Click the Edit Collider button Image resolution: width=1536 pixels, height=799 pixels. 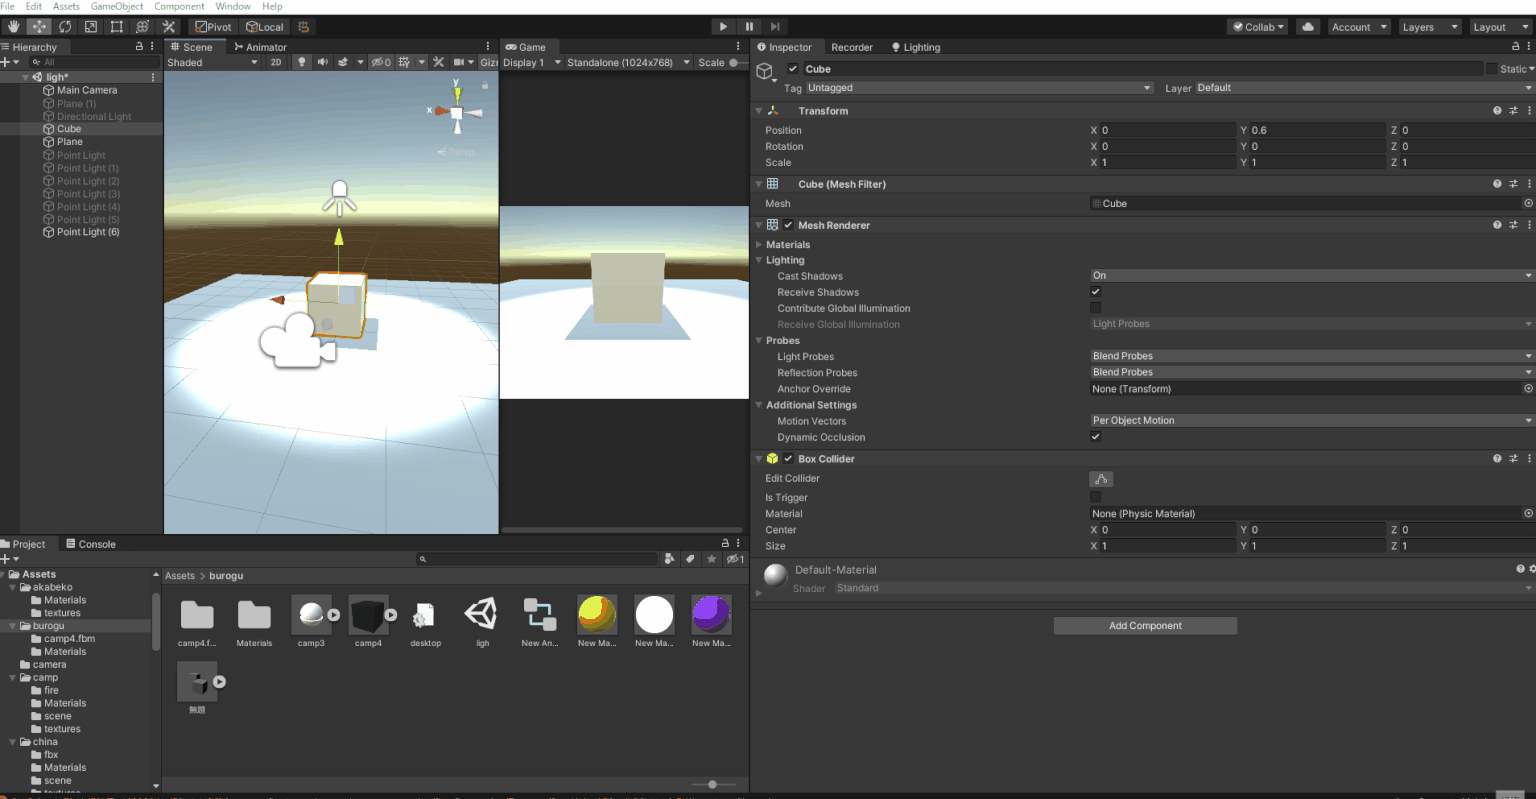tap(1100, 479)
